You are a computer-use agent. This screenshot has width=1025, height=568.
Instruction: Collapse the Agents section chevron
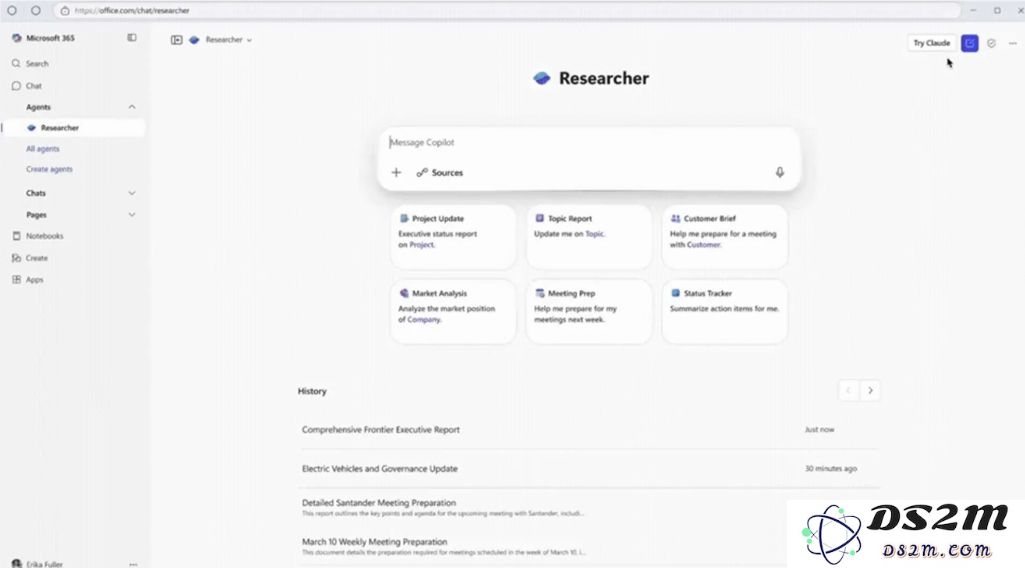pyautogui.click(x=132, y=107)
